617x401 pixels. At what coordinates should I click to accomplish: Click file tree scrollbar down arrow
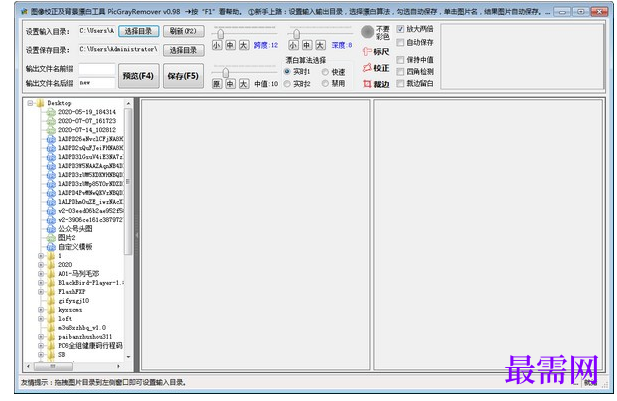(128, 357)
